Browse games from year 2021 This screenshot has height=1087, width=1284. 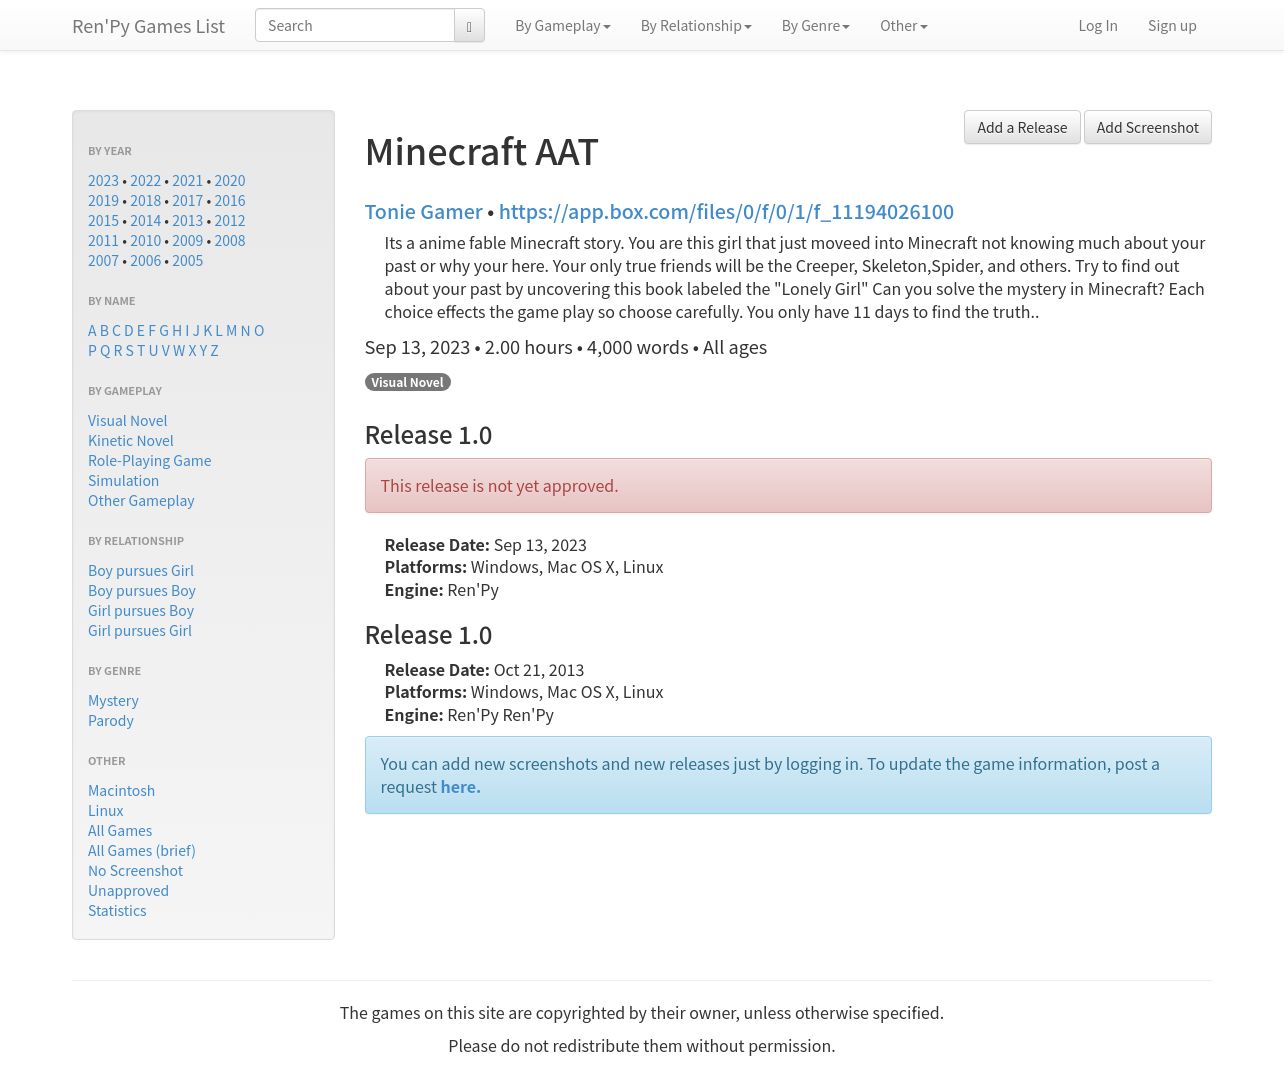187,181
